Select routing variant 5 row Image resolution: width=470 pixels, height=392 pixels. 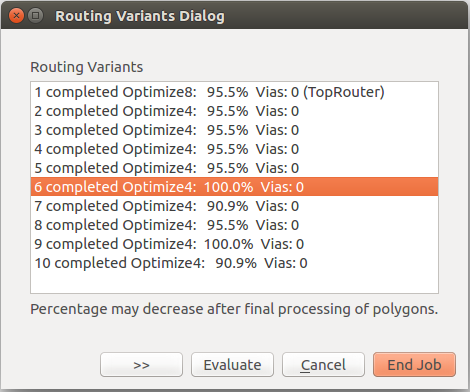pyautogui.click(x=234, y=168)
